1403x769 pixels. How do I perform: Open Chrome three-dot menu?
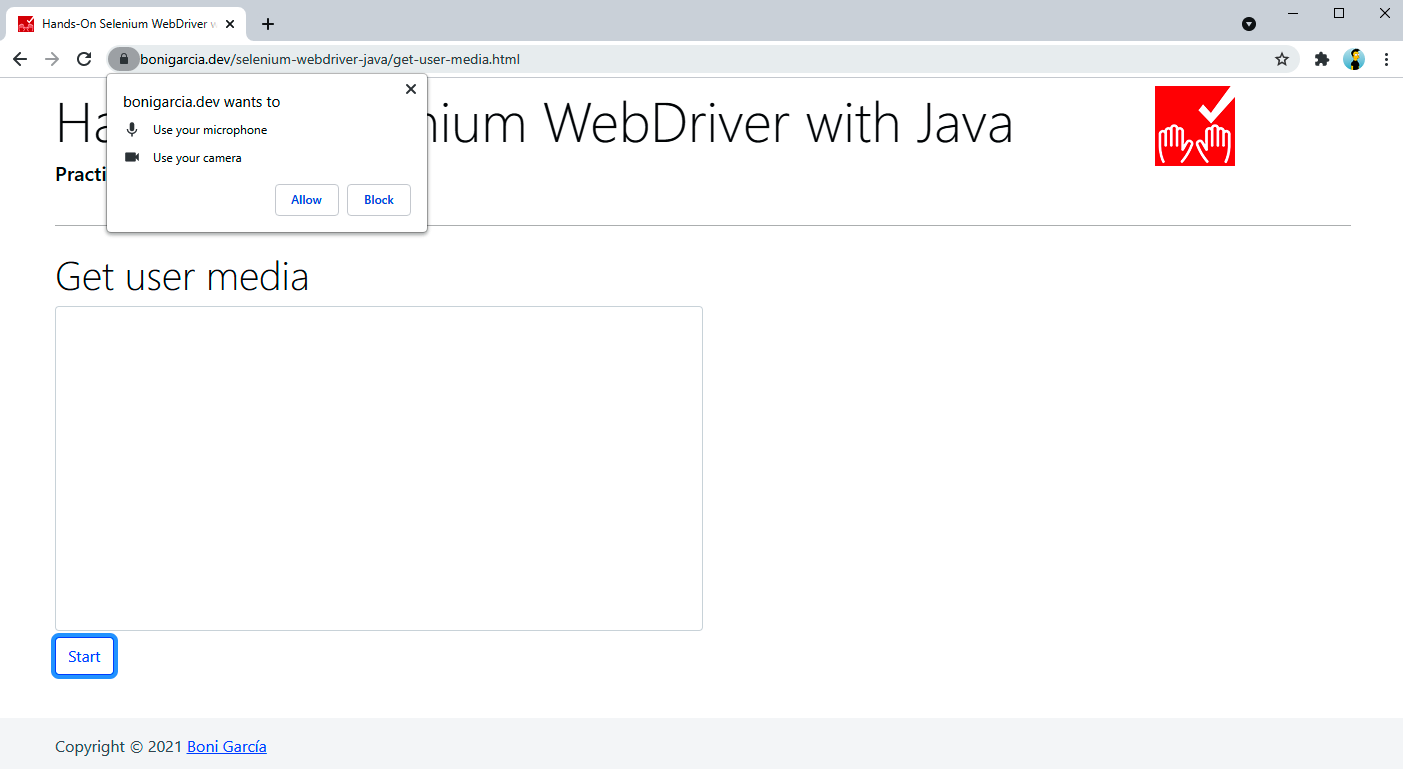[x=1386, y=59]
